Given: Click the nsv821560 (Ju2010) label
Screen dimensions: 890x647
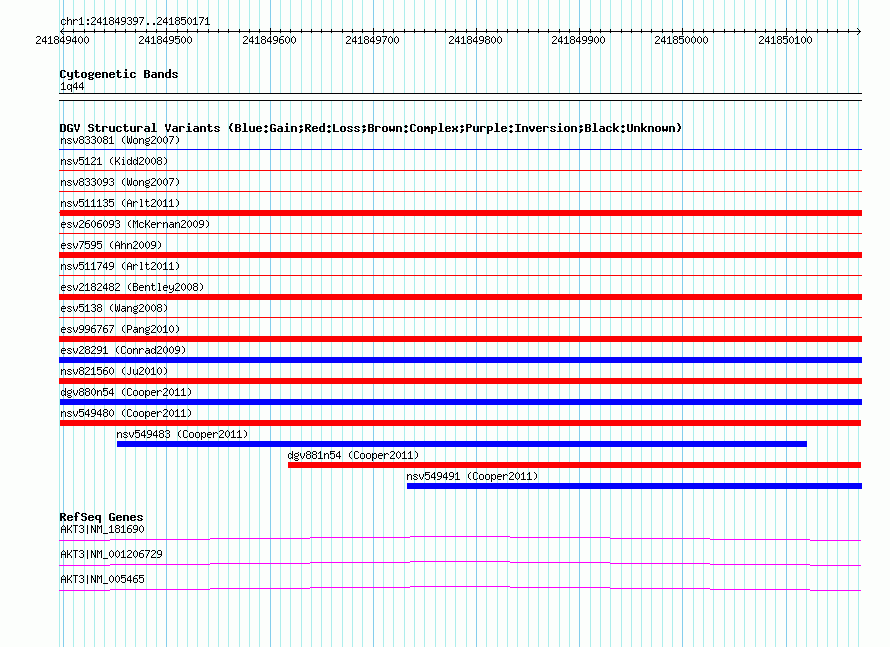Looking at the screenshot, I should point(114,371).
